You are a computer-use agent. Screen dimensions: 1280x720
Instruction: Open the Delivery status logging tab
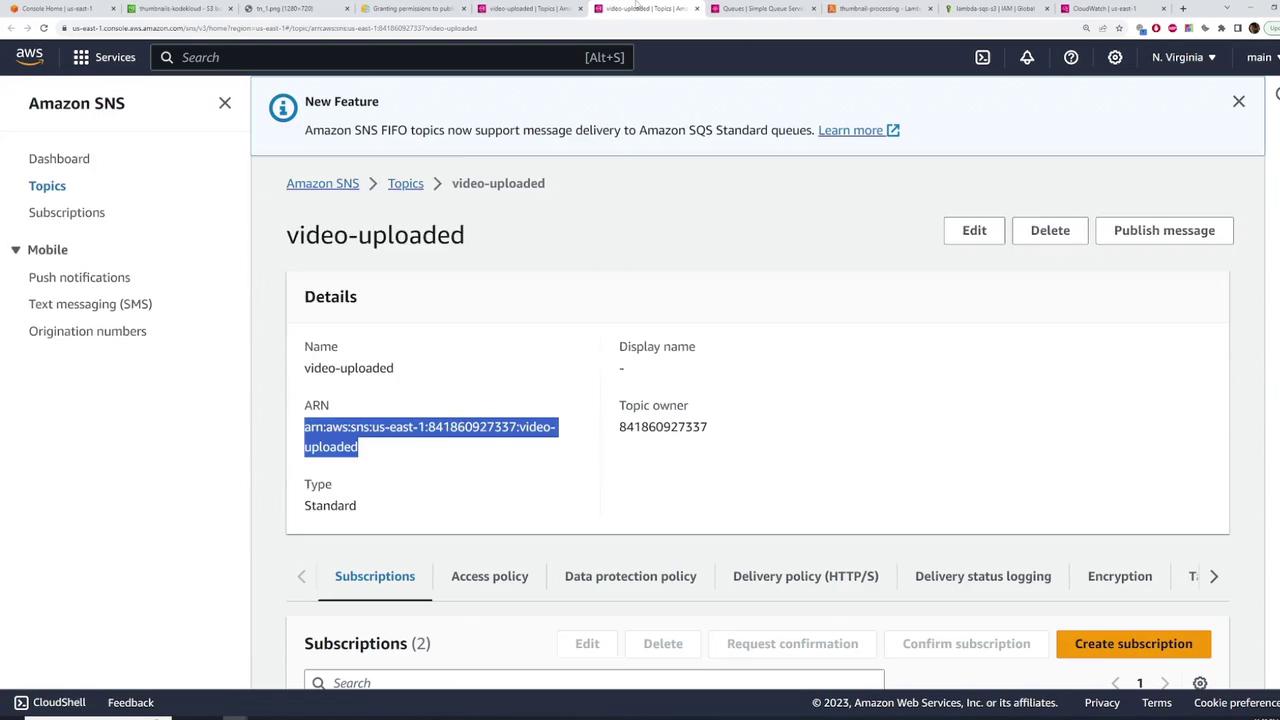point(983,576)
